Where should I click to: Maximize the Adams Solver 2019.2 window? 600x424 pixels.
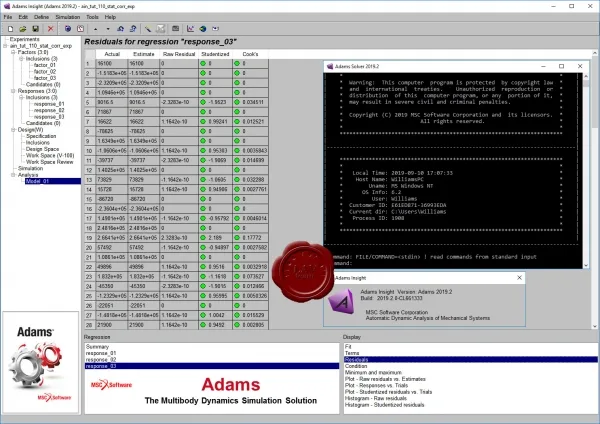coord(561,66)
